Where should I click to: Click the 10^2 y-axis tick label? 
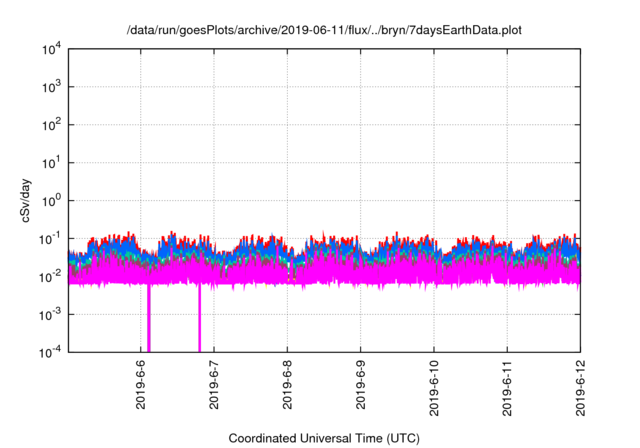coord(51,125)
